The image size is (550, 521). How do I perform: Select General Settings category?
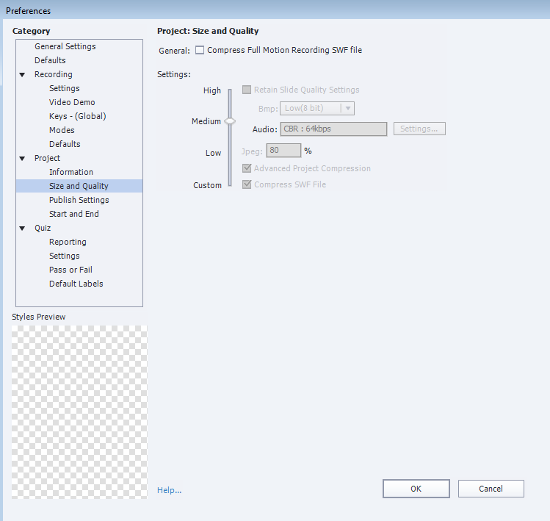click(65, 46)
